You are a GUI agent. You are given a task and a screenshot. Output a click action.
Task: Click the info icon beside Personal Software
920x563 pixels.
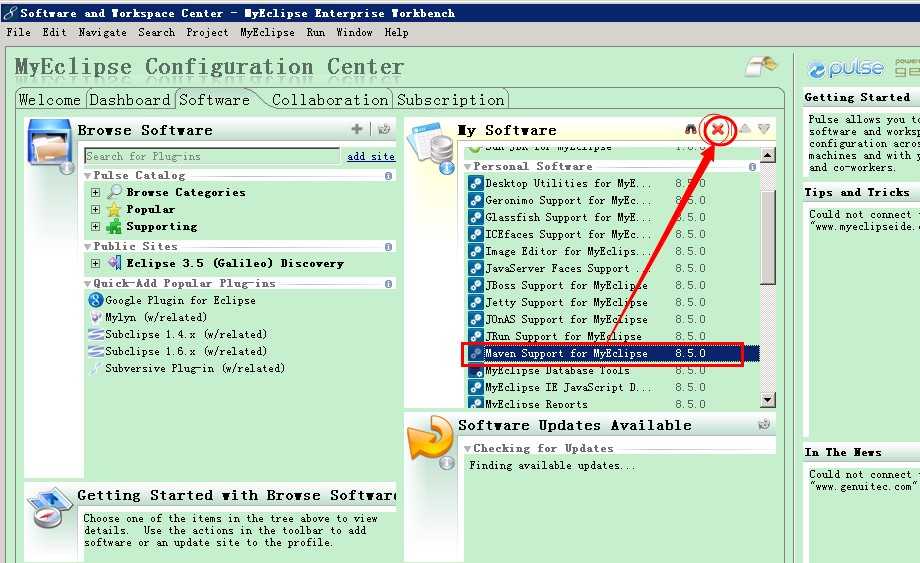752,167
